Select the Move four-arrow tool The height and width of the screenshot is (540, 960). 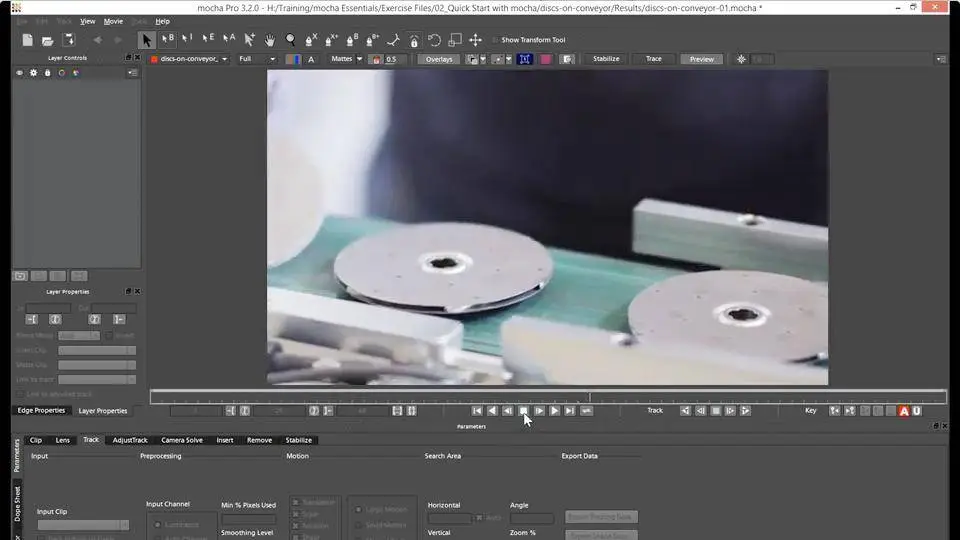tap(475, 40)
